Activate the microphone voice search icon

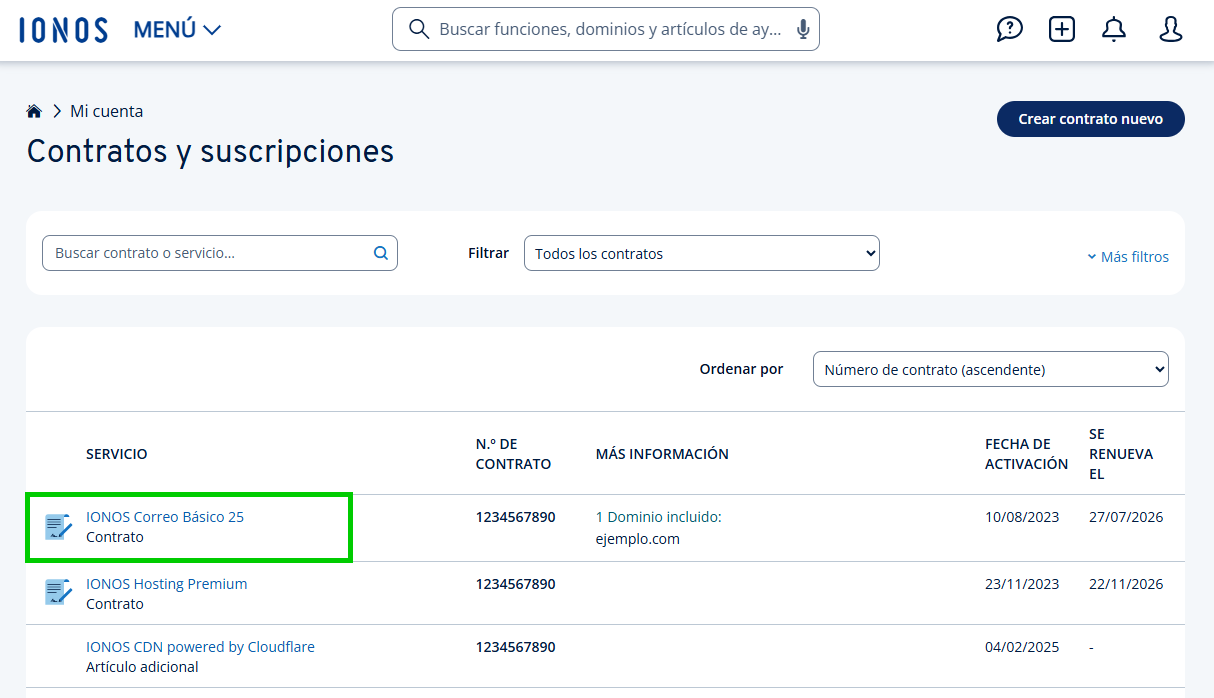coord(803,30)
